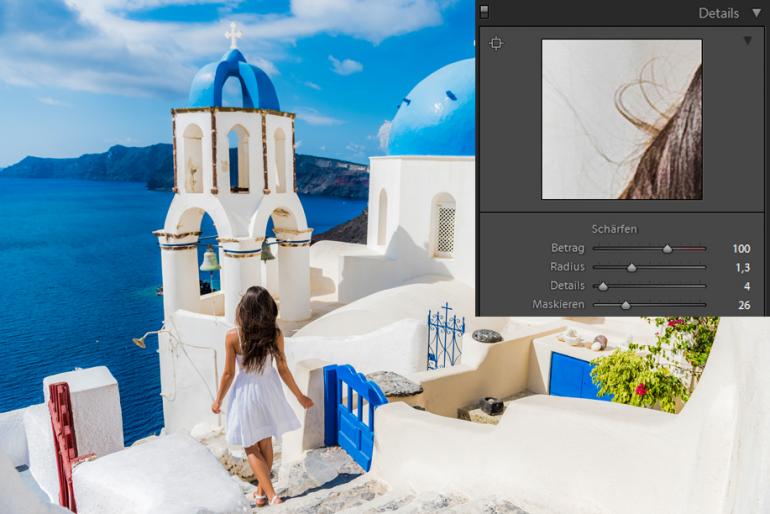Hide the preview with its disclosure triangle
The height and width of the screenshot is (514, 770).
tap(747, 41)
